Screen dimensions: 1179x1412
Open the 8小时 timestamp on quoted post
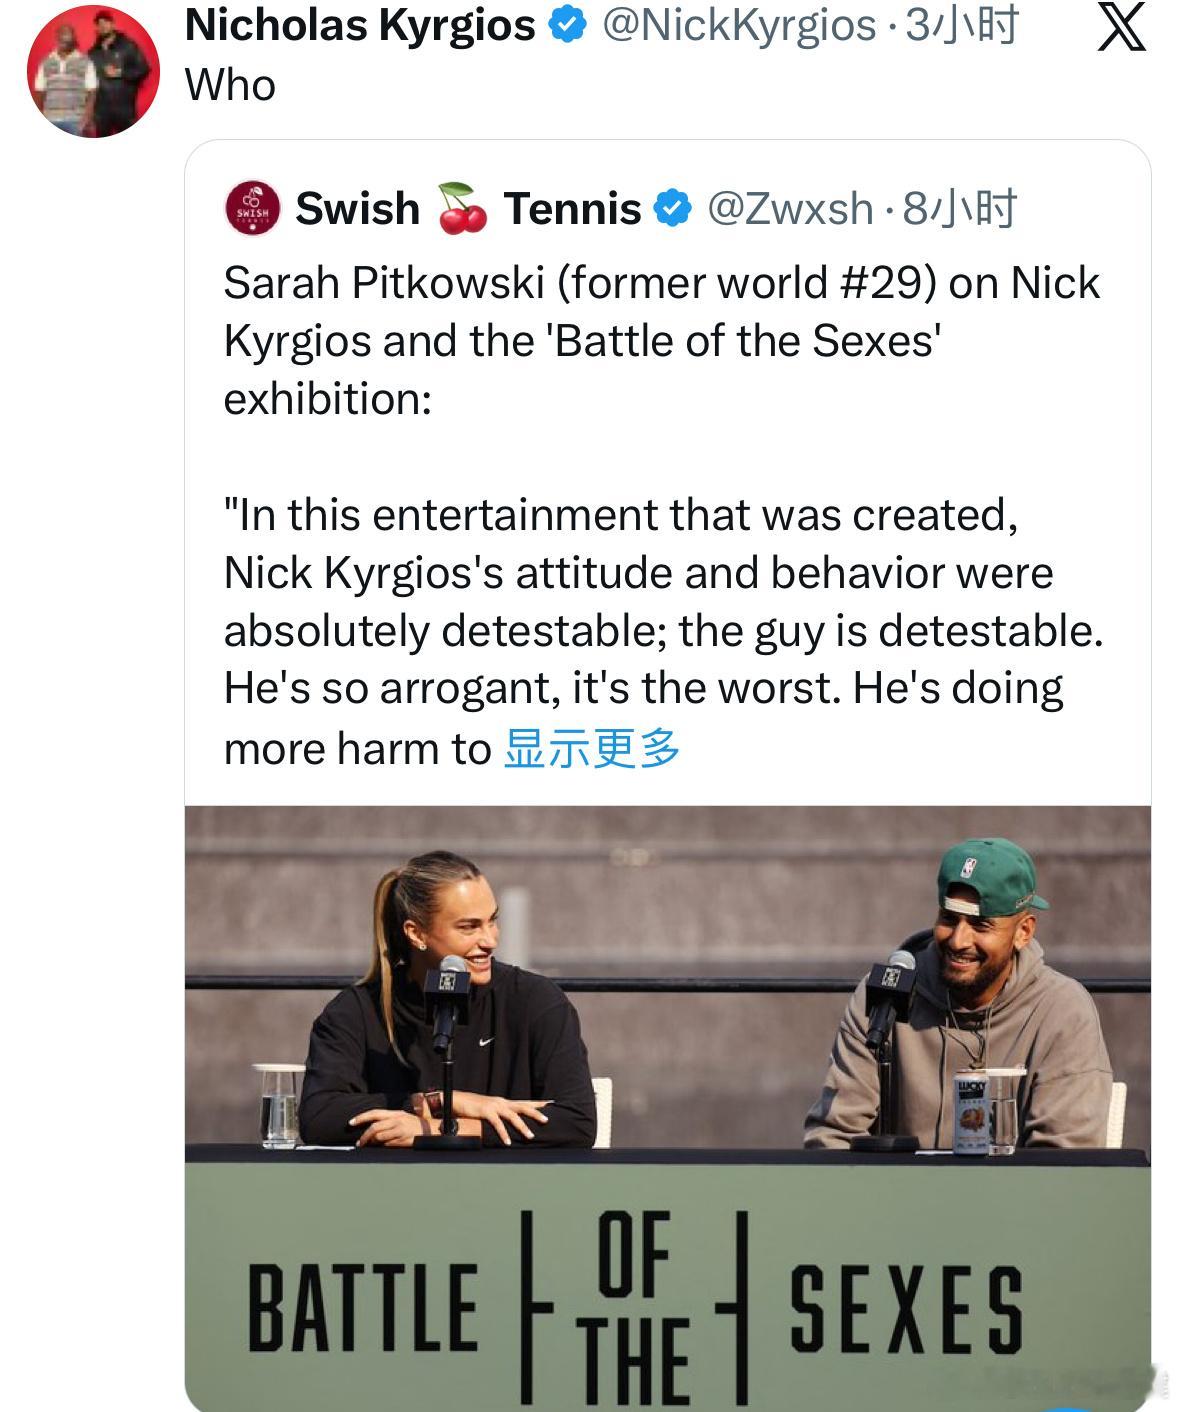tap(959, 209)
